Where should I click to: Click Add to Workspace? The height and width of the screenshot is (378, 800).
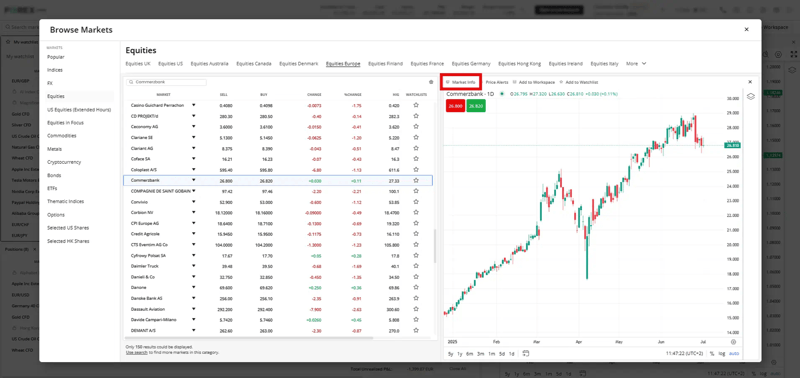click(x=534, y=82)
